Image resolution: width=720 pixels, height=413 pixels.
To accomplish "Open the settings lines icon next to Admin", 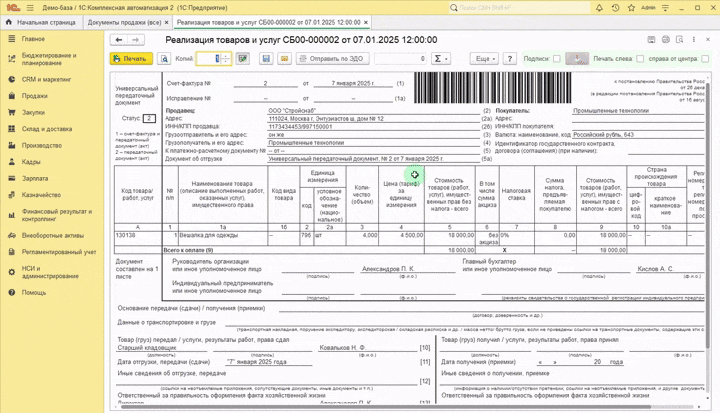I will point(665,8).
